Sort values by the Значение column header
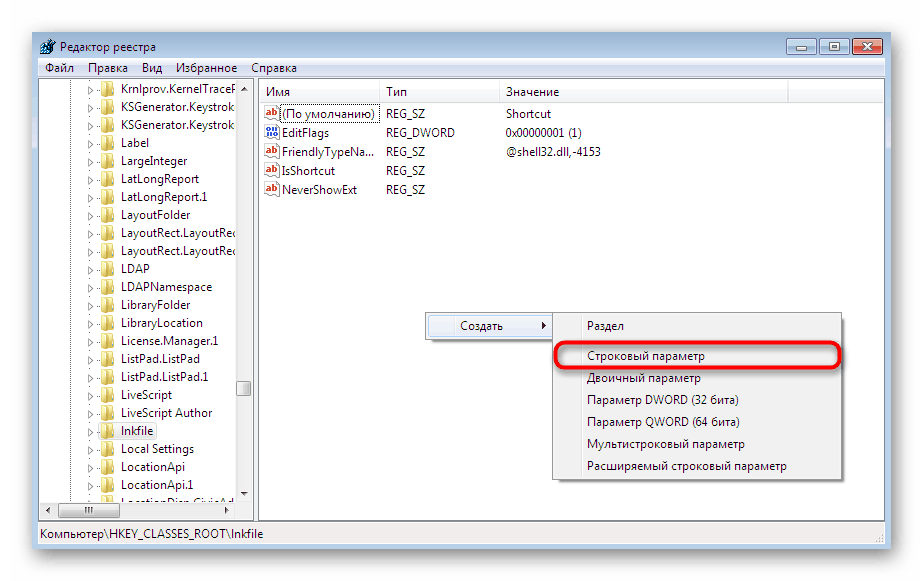 tap(644, 92)
